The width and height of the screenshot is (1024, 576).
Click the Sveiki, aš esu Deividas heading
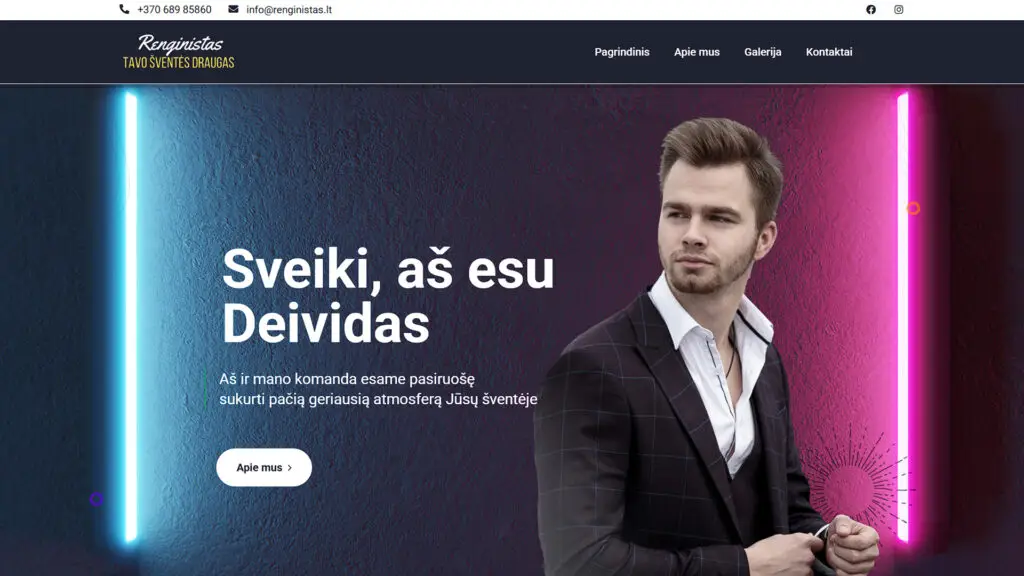[388, 296]
